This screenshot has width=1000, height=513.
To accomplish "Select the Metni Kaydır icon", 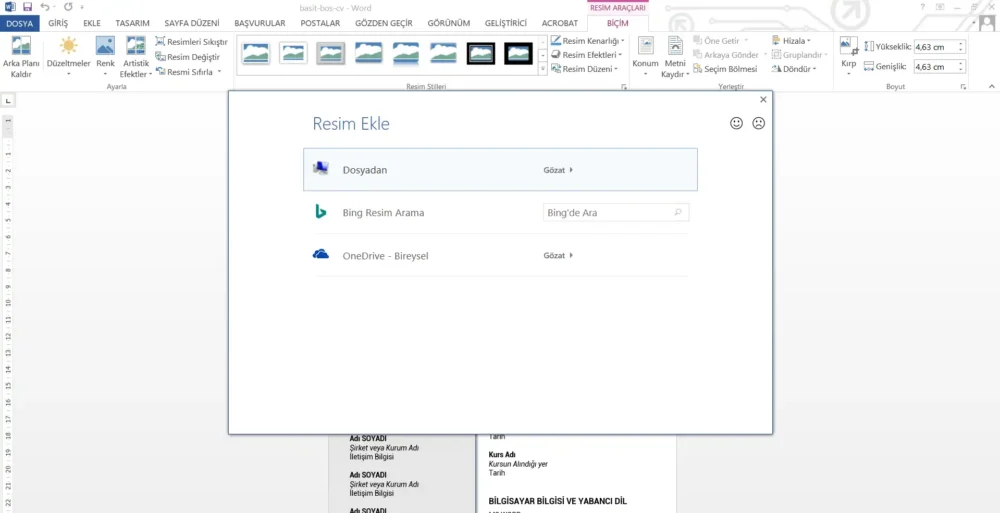I will coord(675,46).
